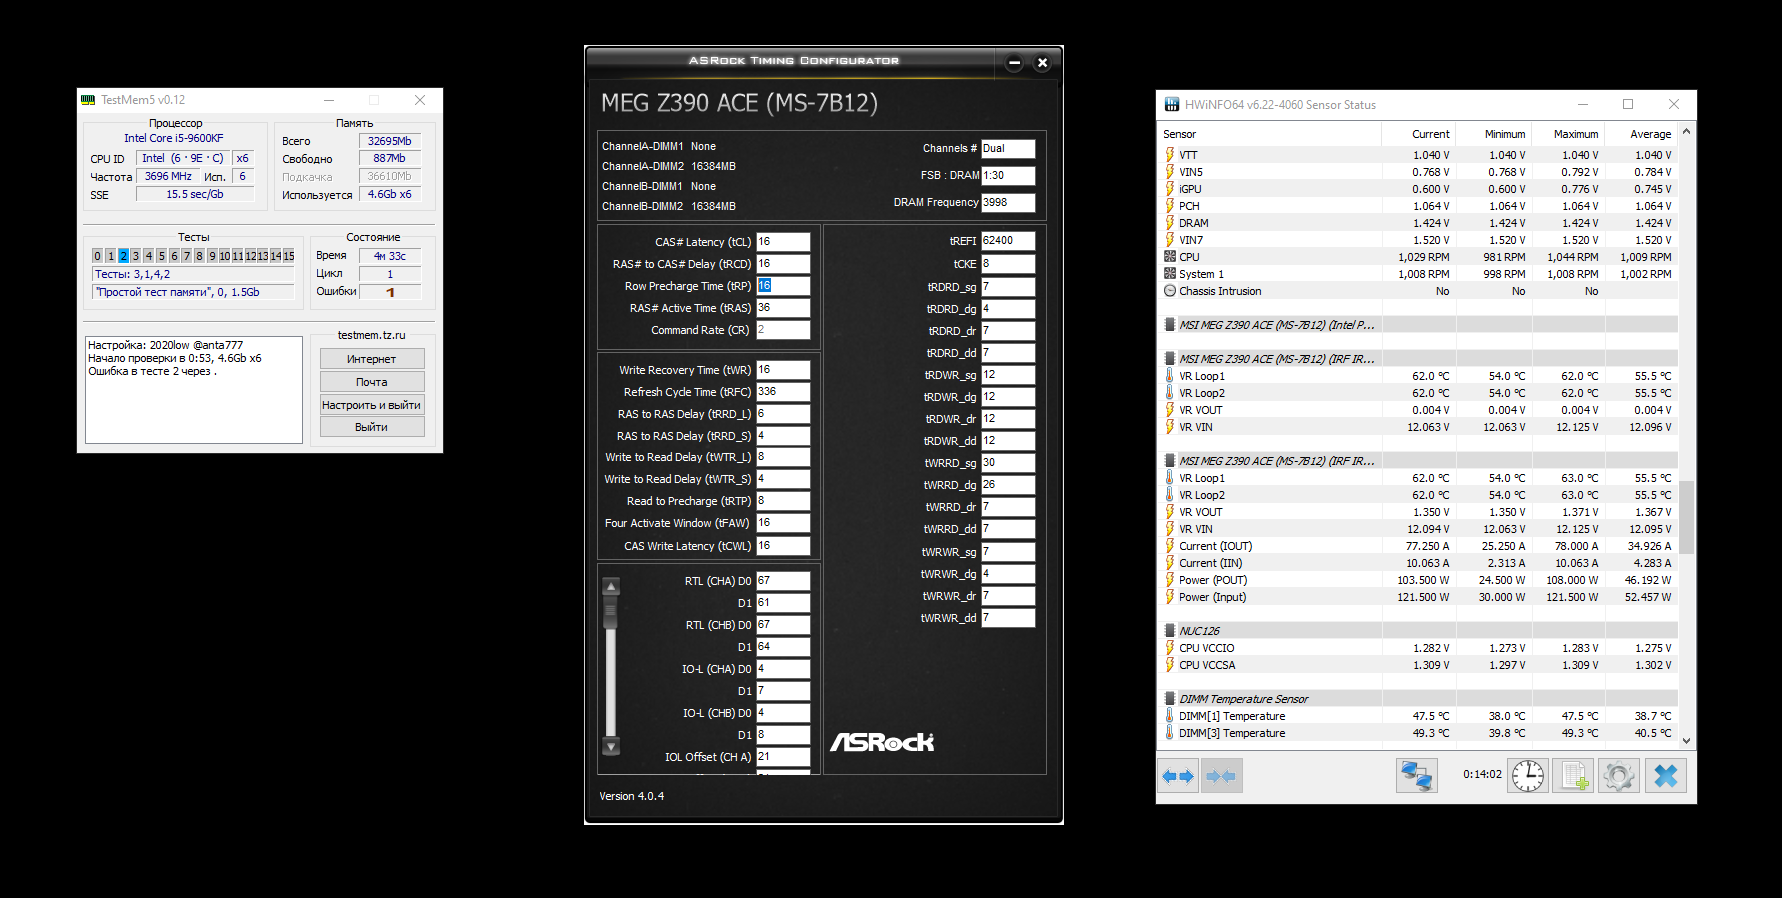Click the HWiNFO sensor list scrollbar thumb
Viewport: 1782px width, 898px height.
pyautogui.click(x=1686, y=517)
